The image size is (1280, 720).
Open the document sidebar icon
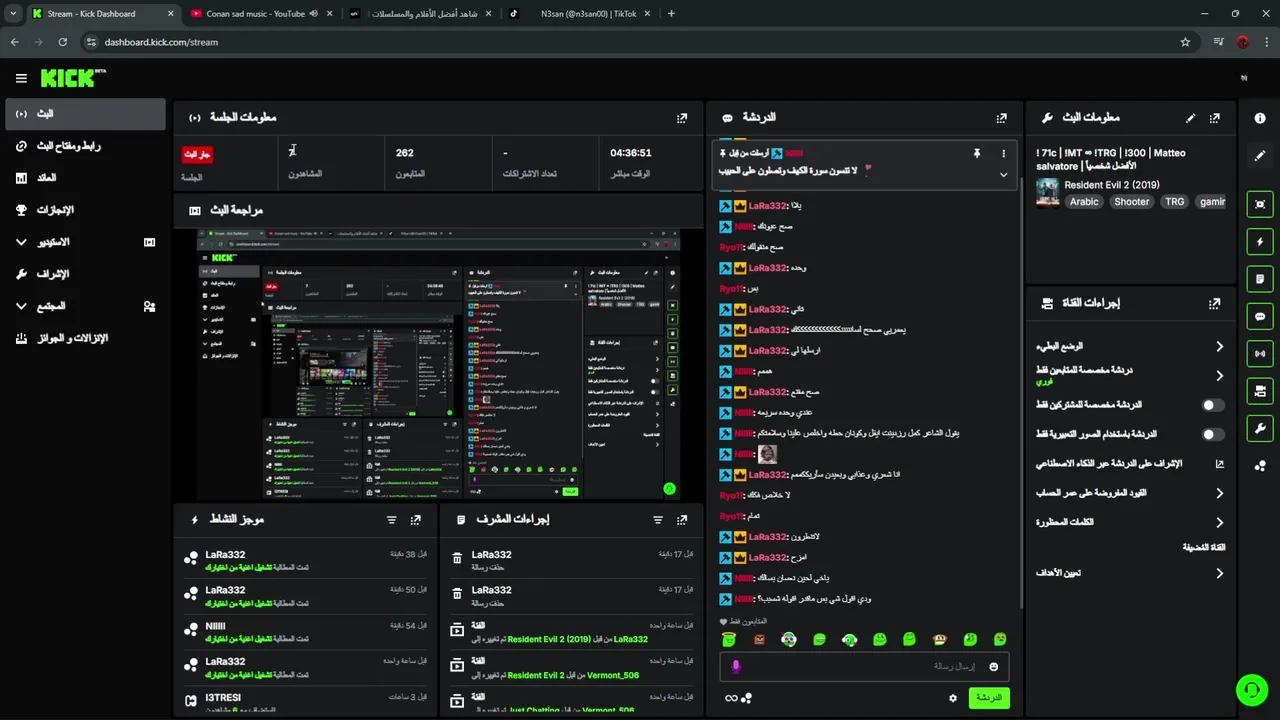pyautogui.click(x=1260, y=279)
